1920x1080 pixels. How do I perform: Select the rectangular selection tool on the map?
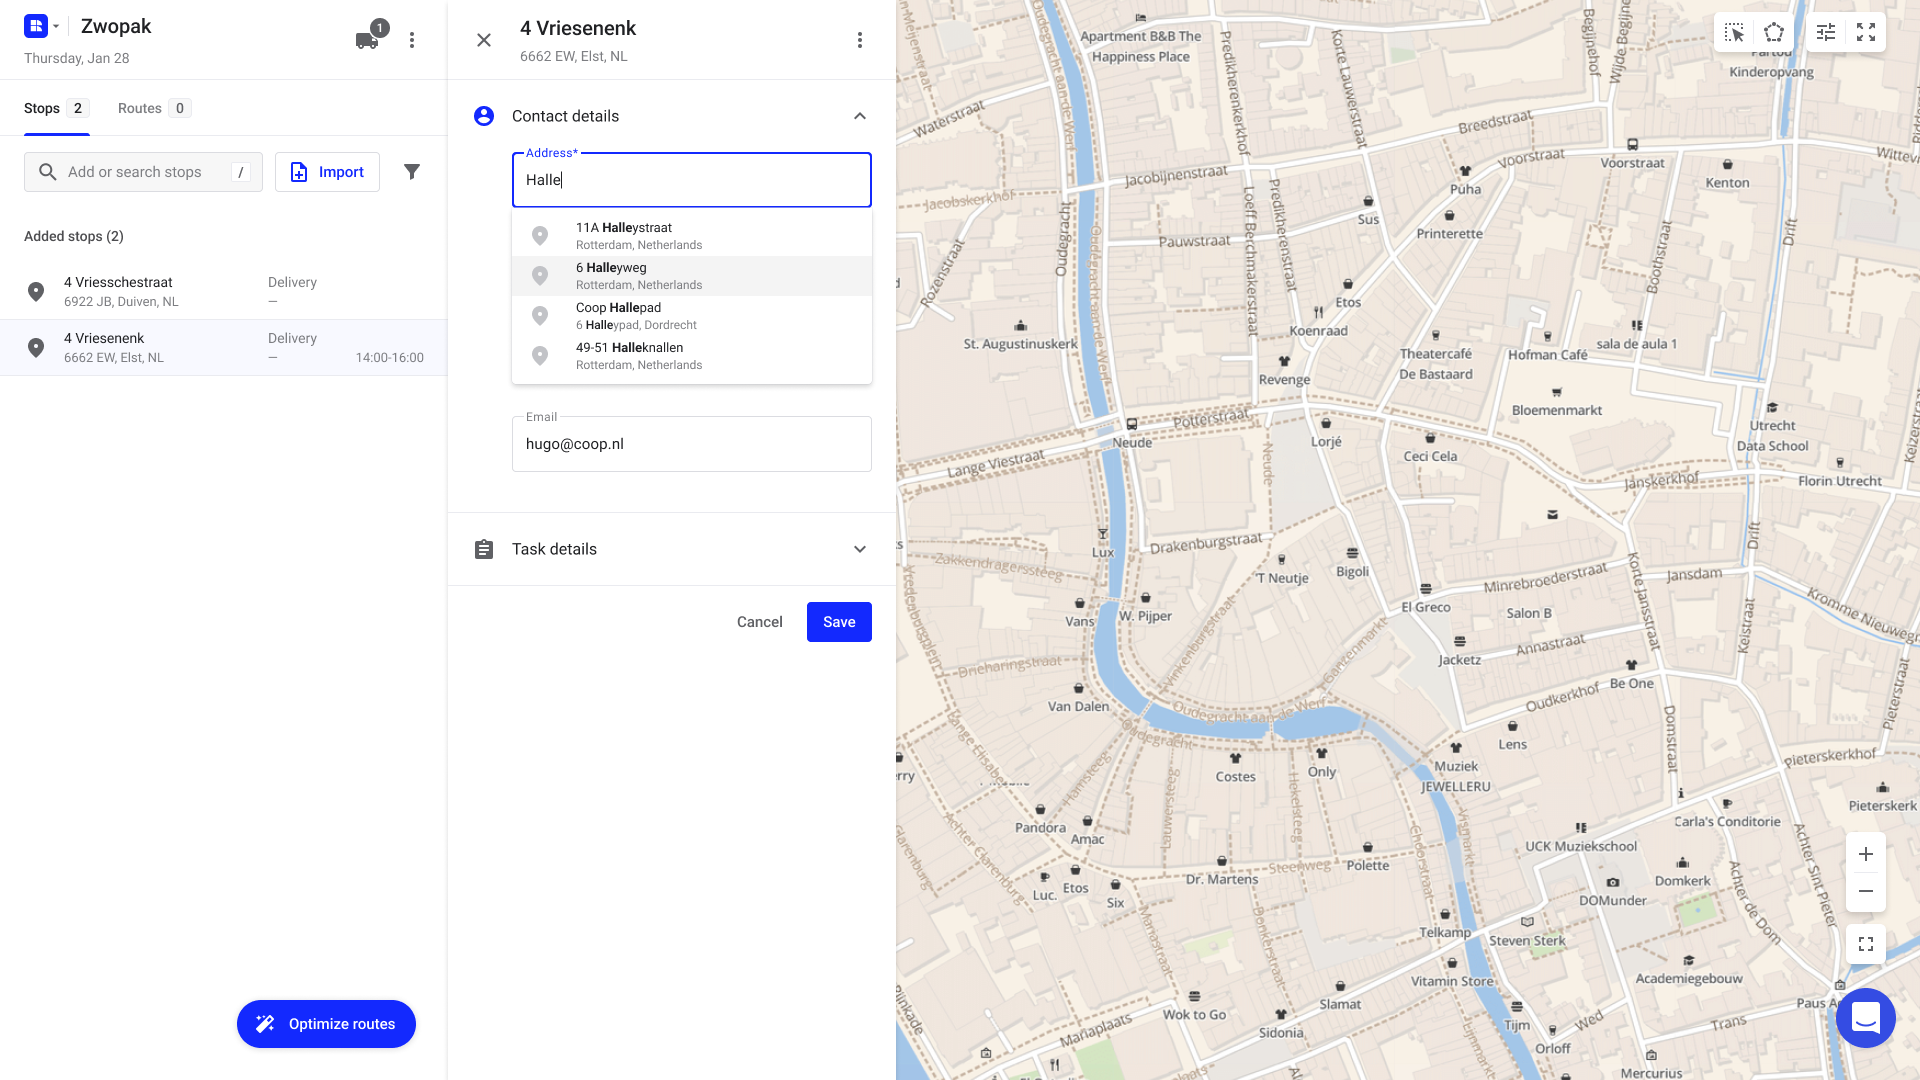1733,31
